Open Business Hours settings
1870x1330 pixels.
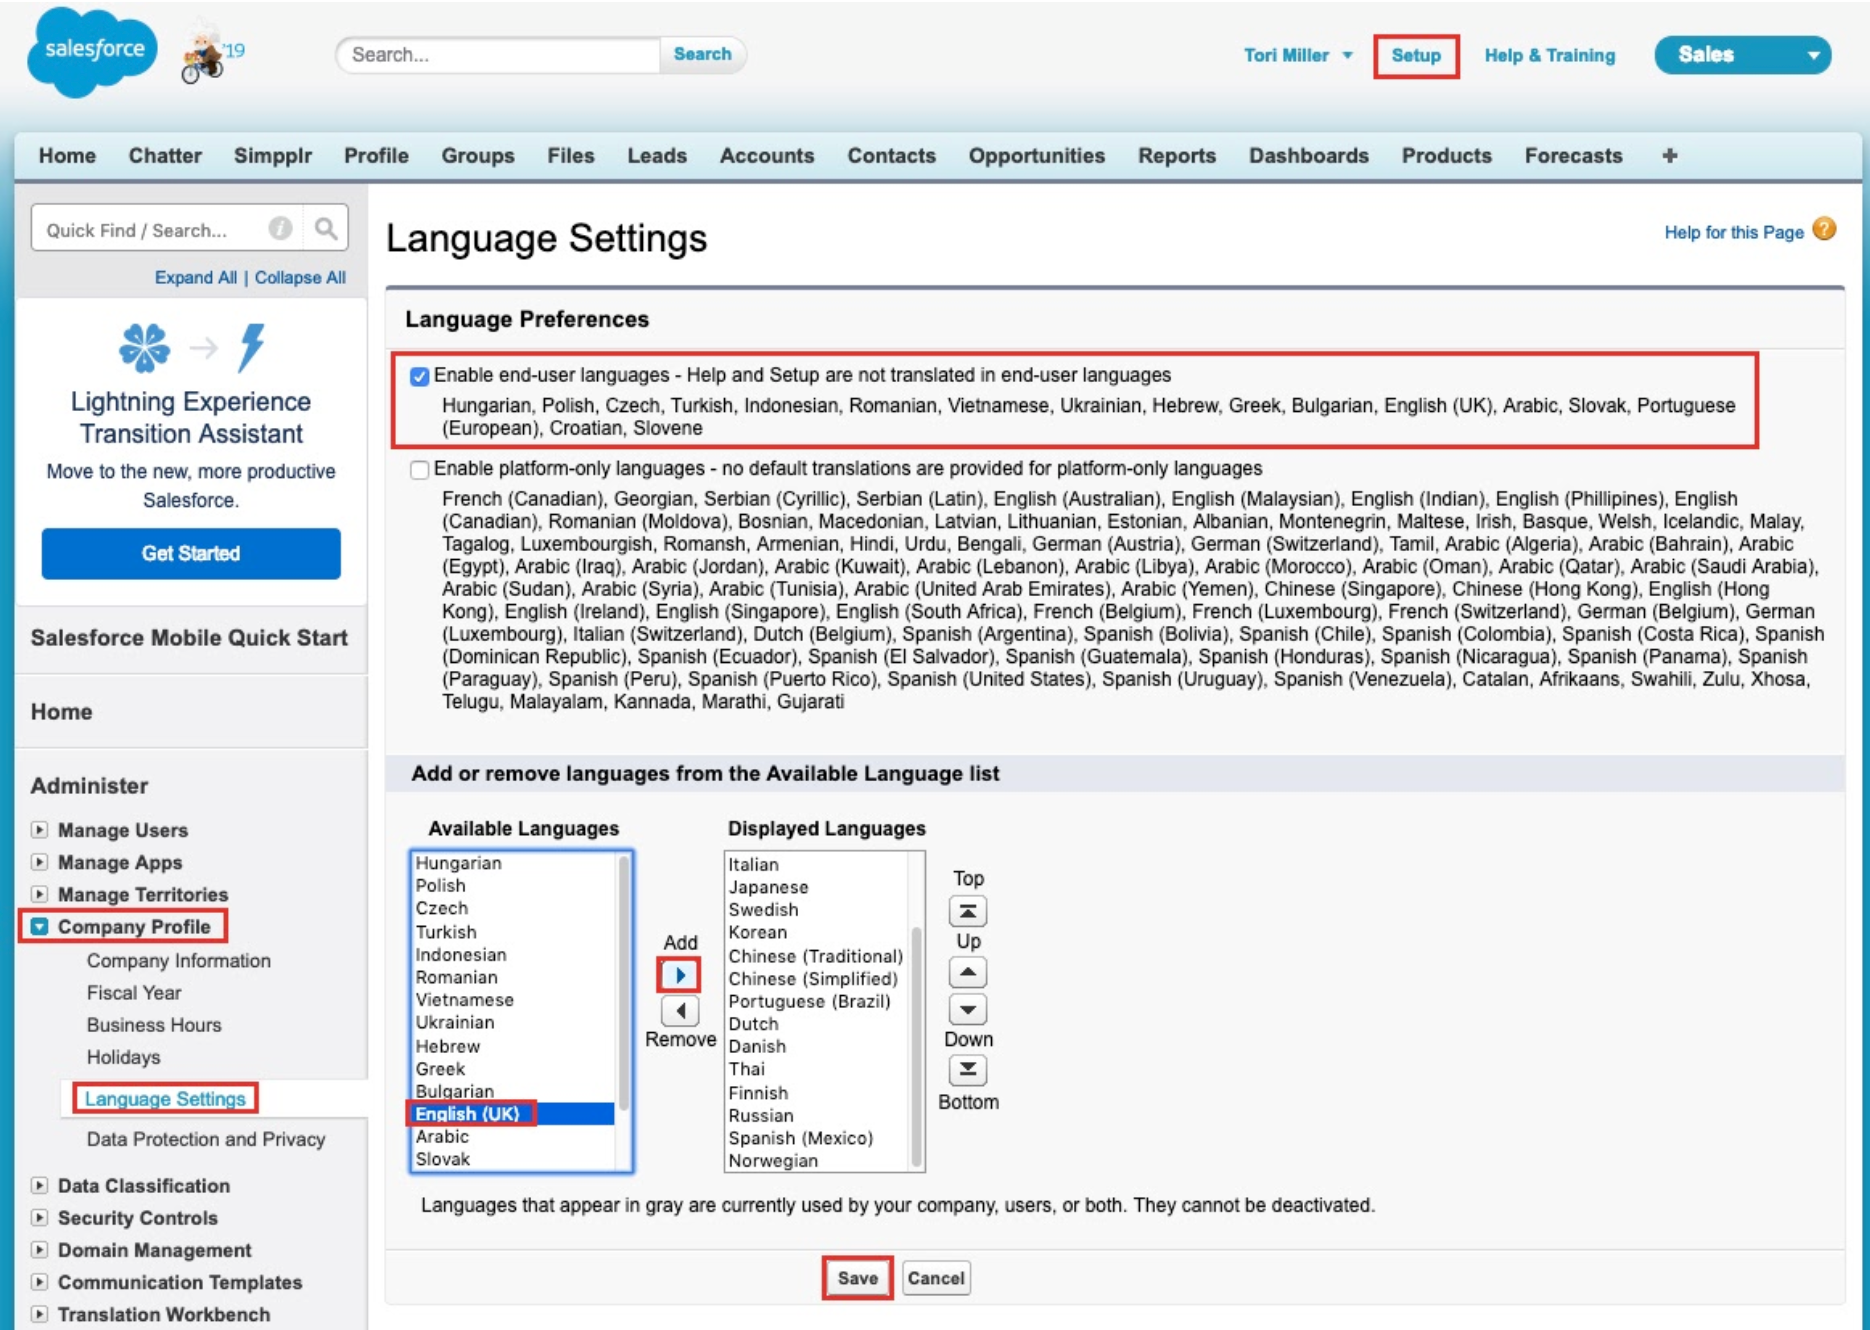coord(154,1025)
